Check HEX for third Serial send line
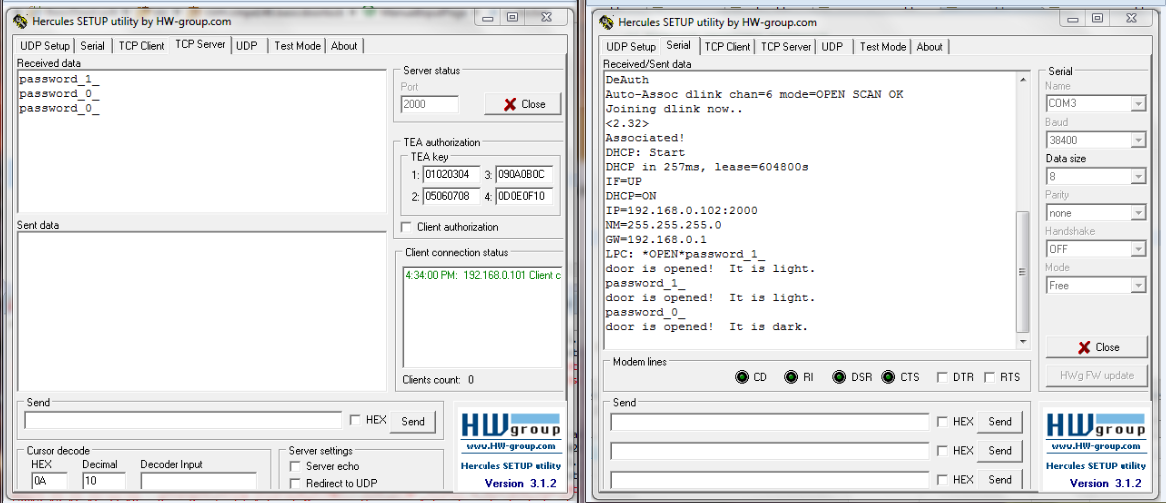The width and height of the screenshot is (1166, 503). coord(942,480)
